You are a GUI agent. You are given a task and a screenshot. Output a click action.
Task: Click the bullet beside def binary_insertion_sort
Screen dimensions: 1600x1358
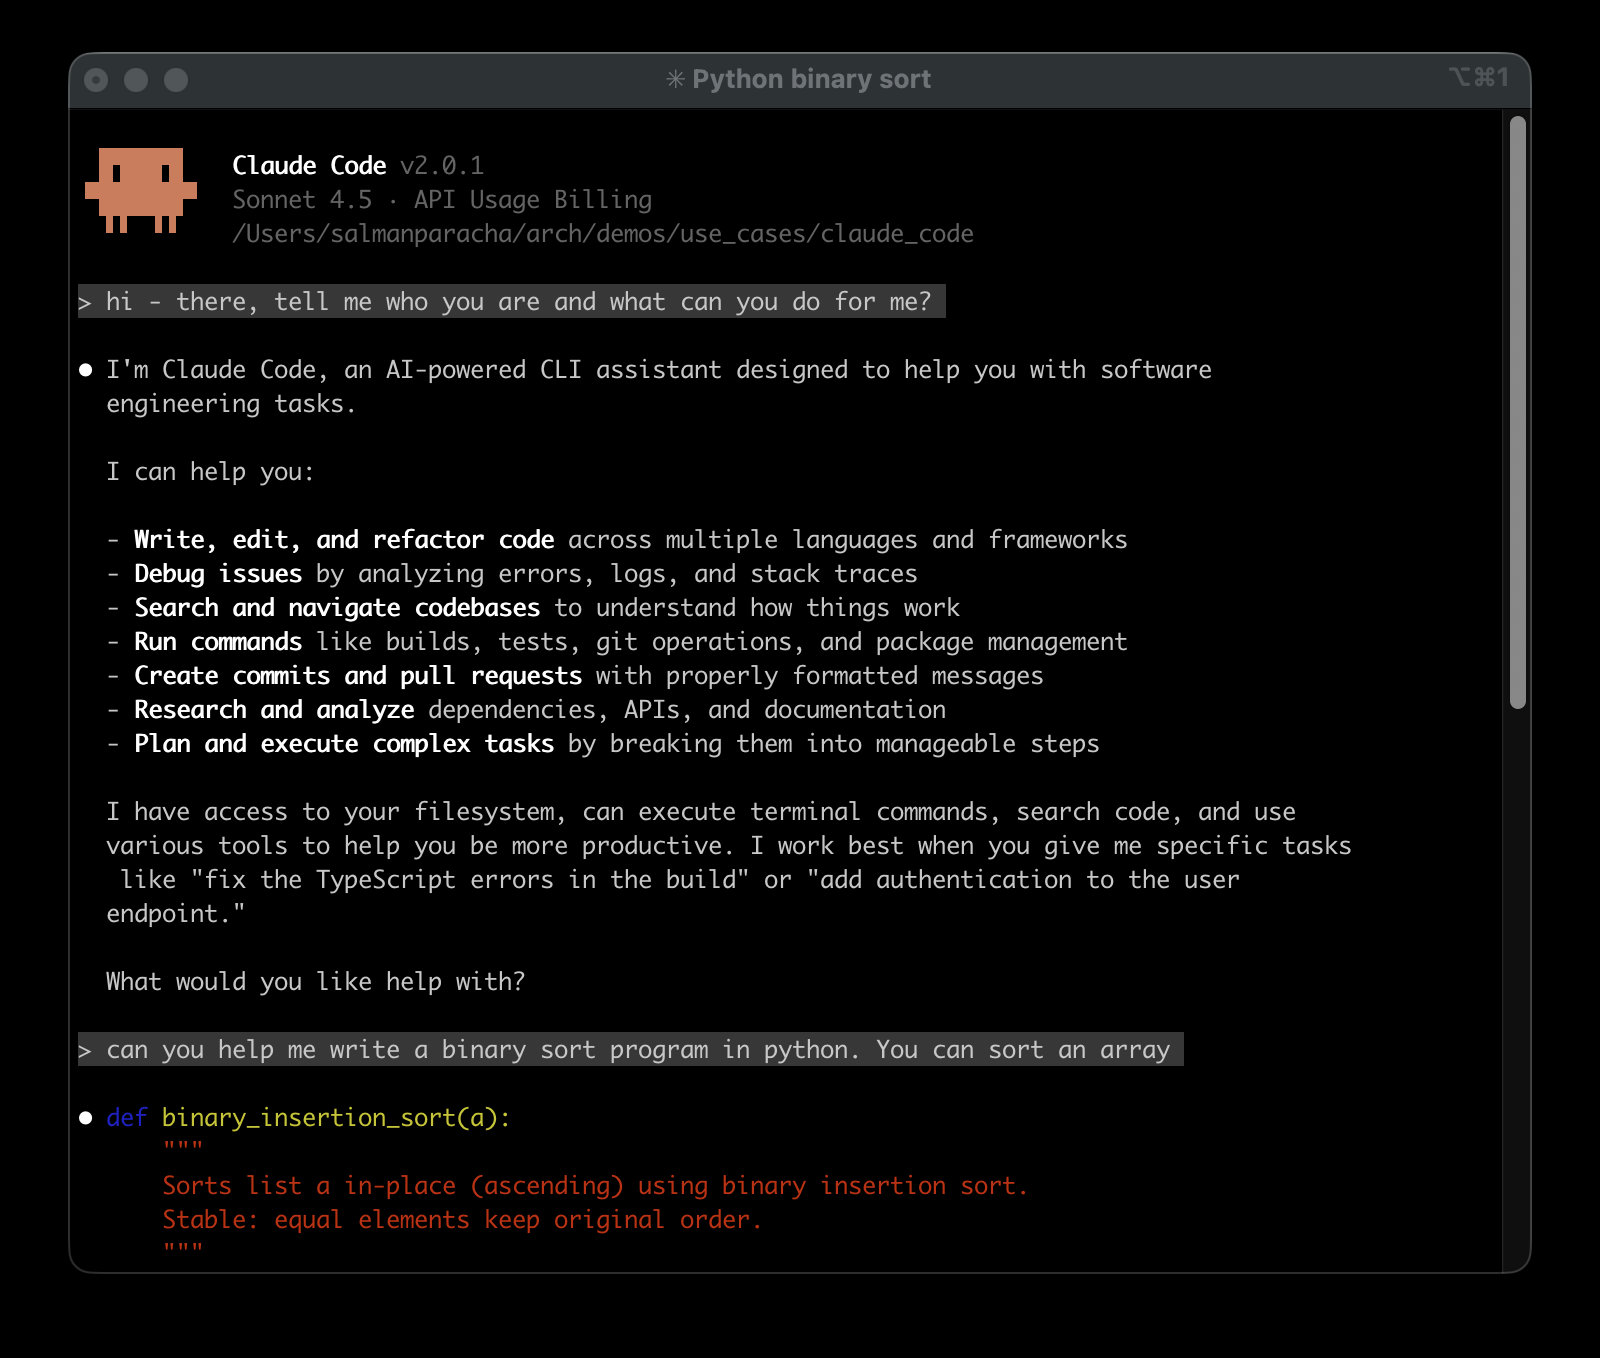(x=86, y=1118)
